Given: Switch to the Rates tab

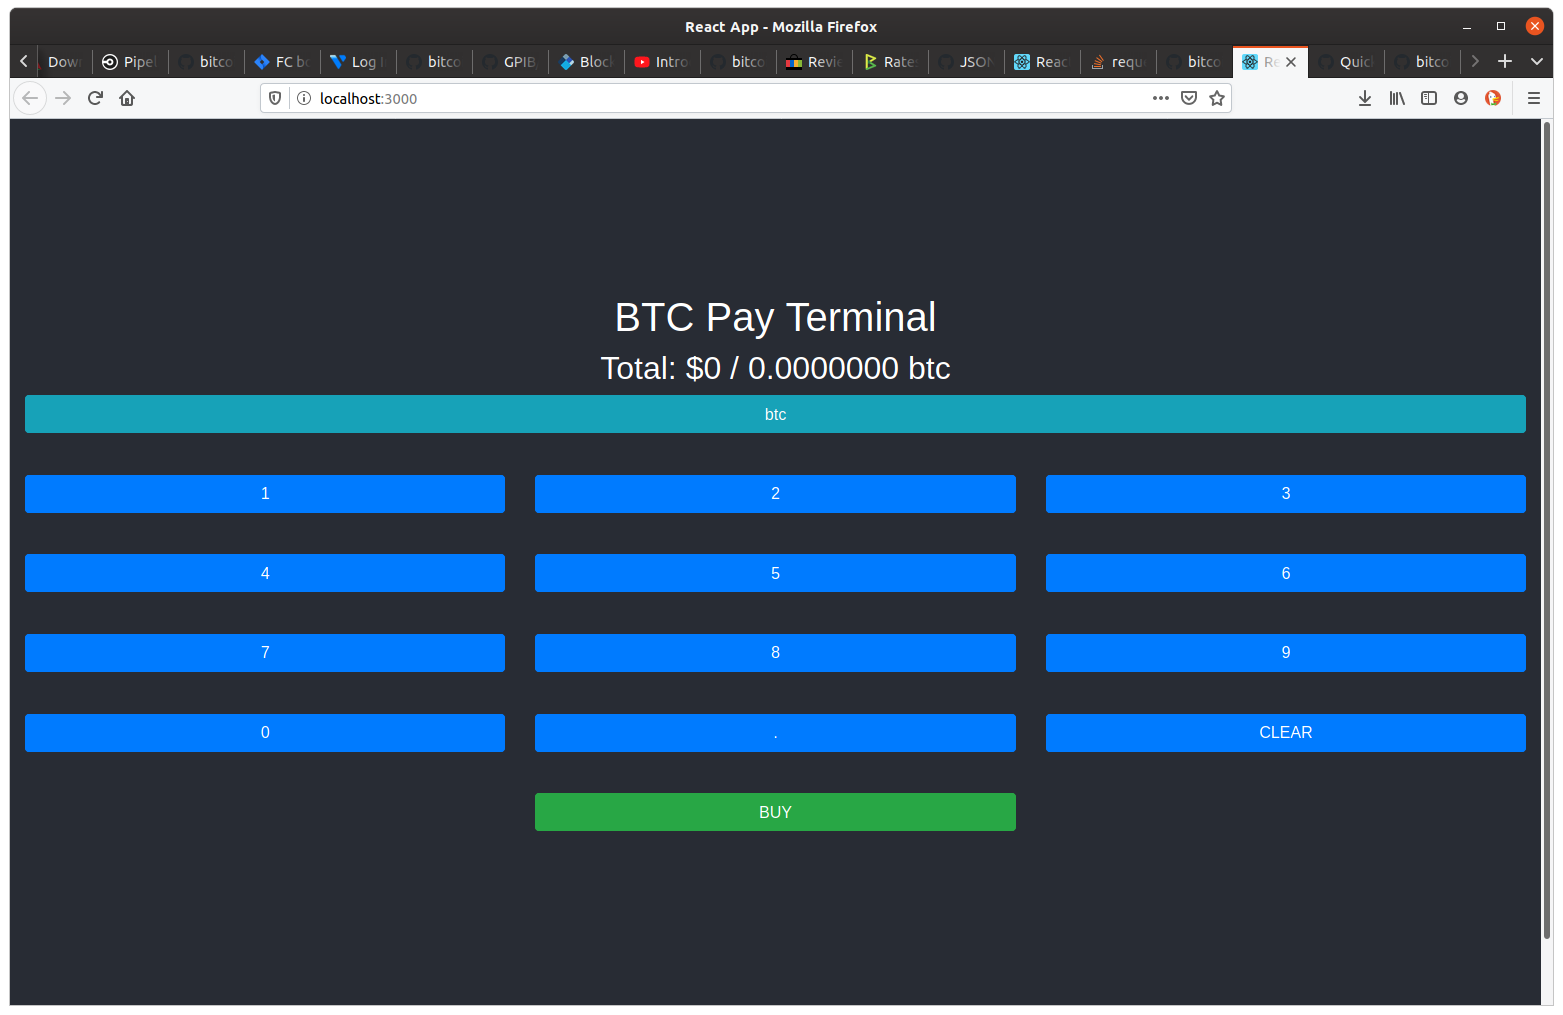Looking at the screenshot, I should [890, 62].
